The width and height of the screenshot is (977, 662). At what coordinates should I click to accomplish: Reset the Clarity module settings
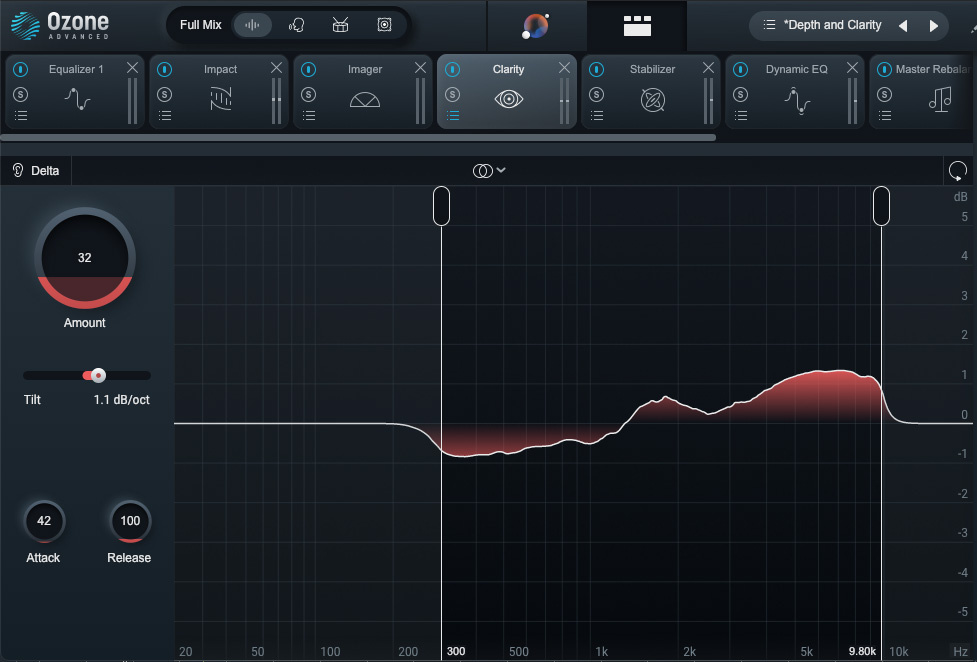pyautogui.click(x=957, y=171)
